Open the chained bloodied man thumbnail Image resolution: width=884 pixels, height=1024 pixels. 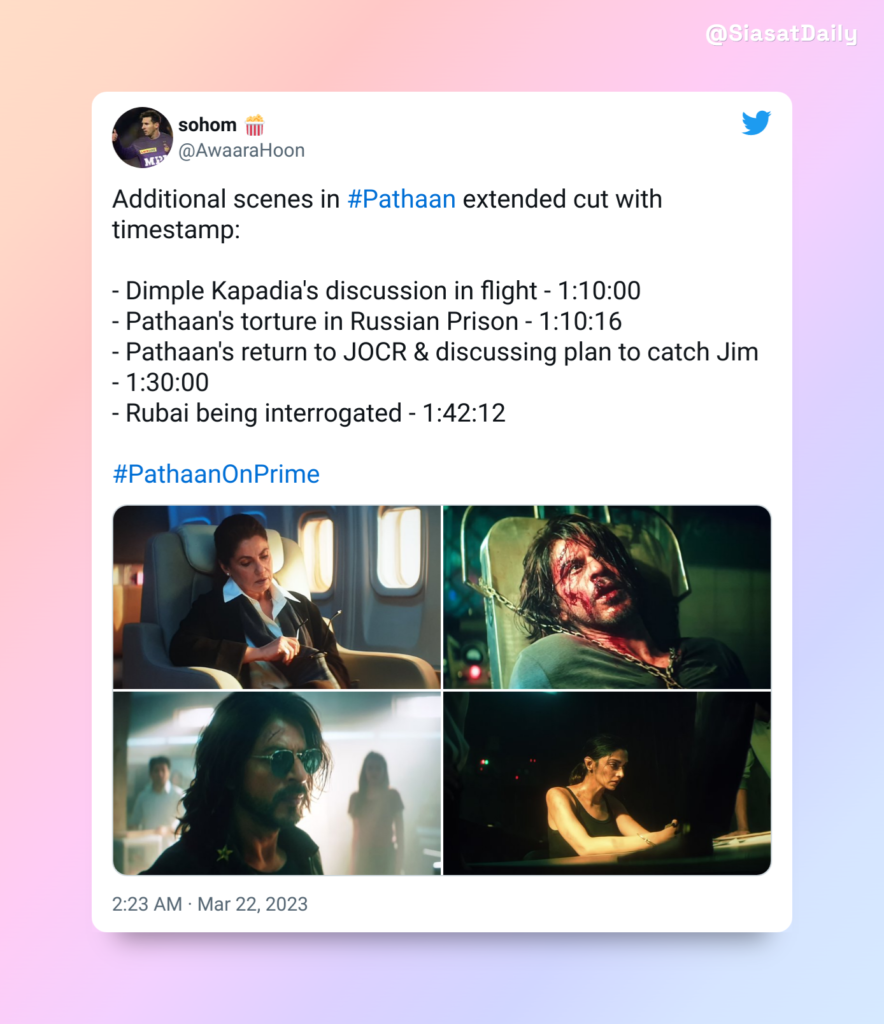607,597
